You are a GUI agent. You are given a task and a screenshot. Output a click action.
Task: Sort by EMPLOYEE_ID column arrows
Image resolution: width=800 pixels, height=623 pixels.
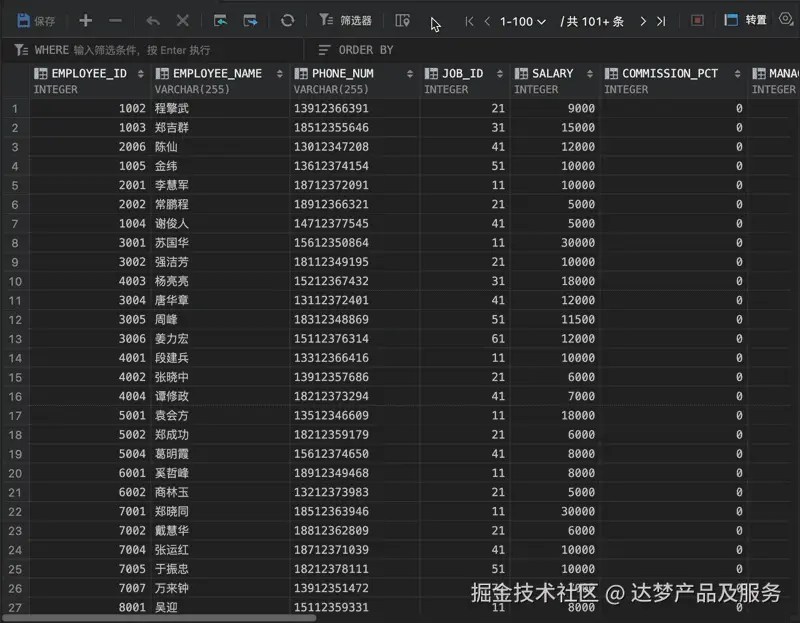point(140,74)
